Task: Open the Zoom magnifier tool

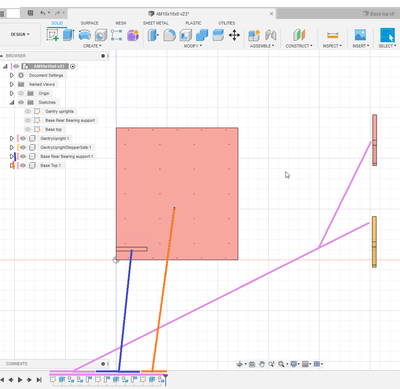Action: tap(281, 364)
